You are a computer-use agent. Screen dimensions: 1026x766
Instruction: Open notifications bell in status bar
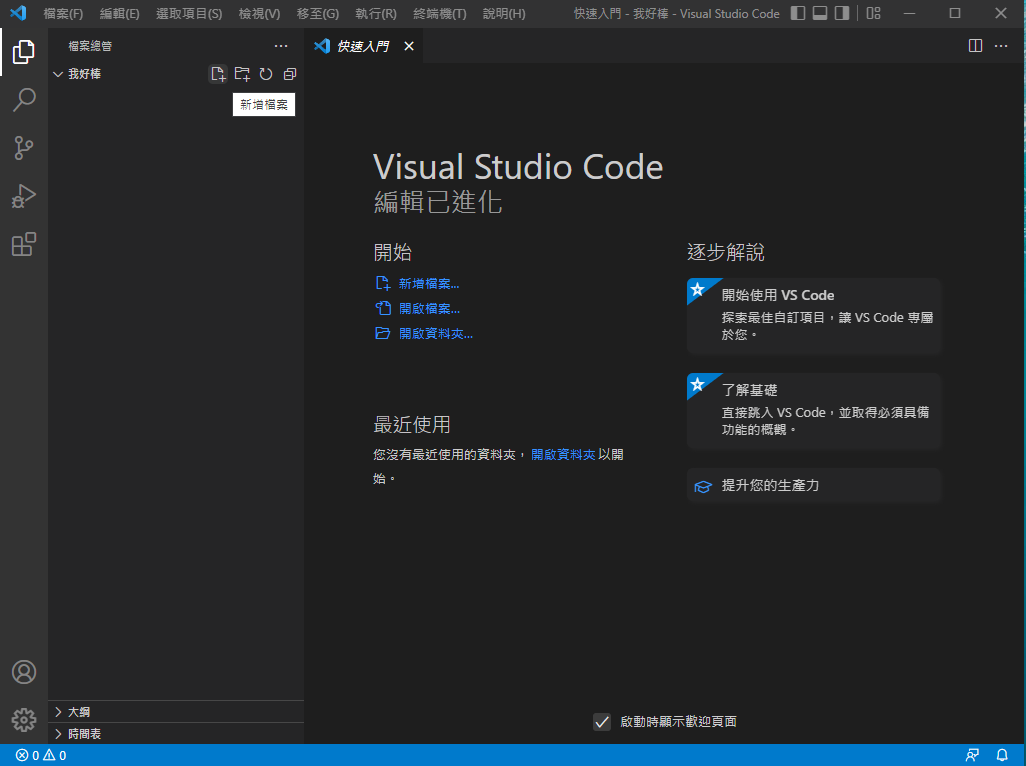tap(1002, 756)
